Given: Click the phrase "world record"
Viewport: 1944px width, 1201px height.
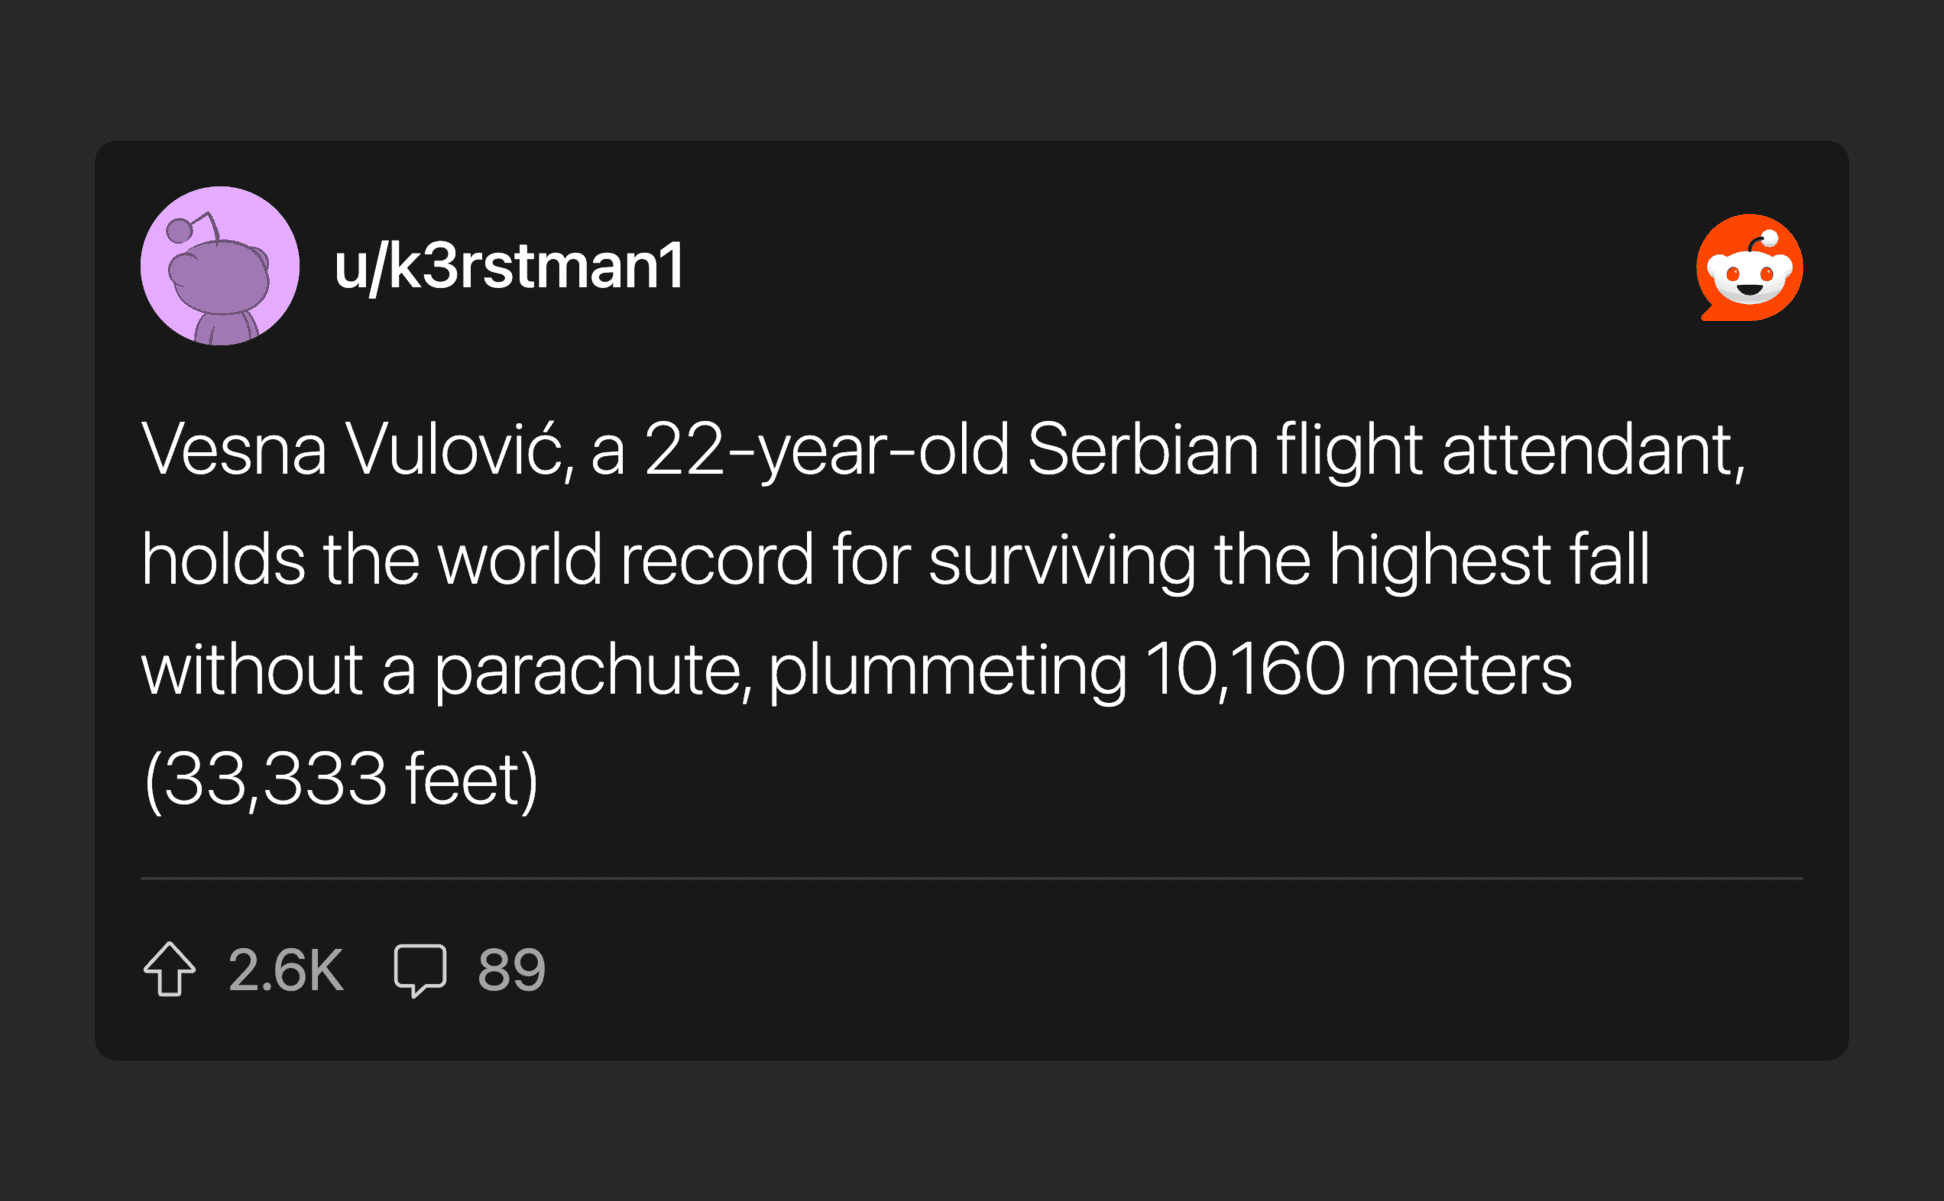Looking at the screenshot, I should click(626, 560).
